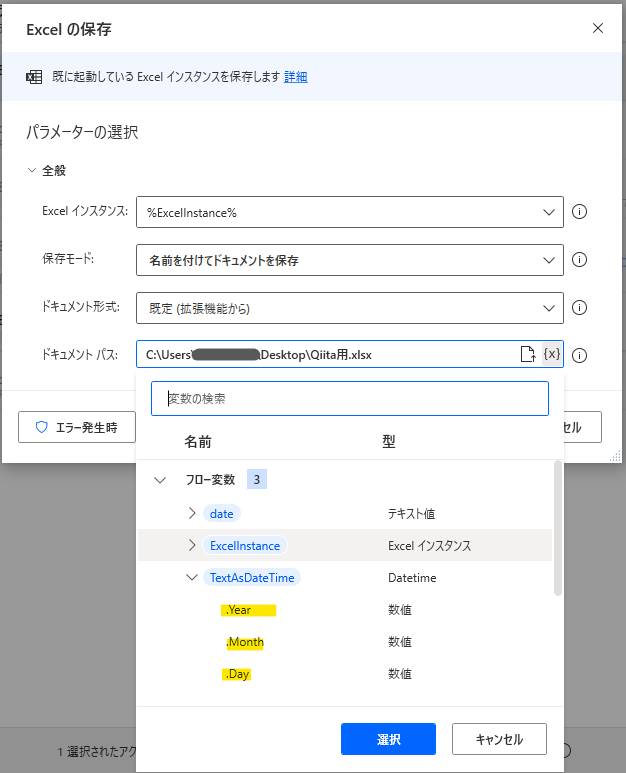Show info for ドキュメント パス
This screenshot has width=626, height=773.
tap(579, 355)
